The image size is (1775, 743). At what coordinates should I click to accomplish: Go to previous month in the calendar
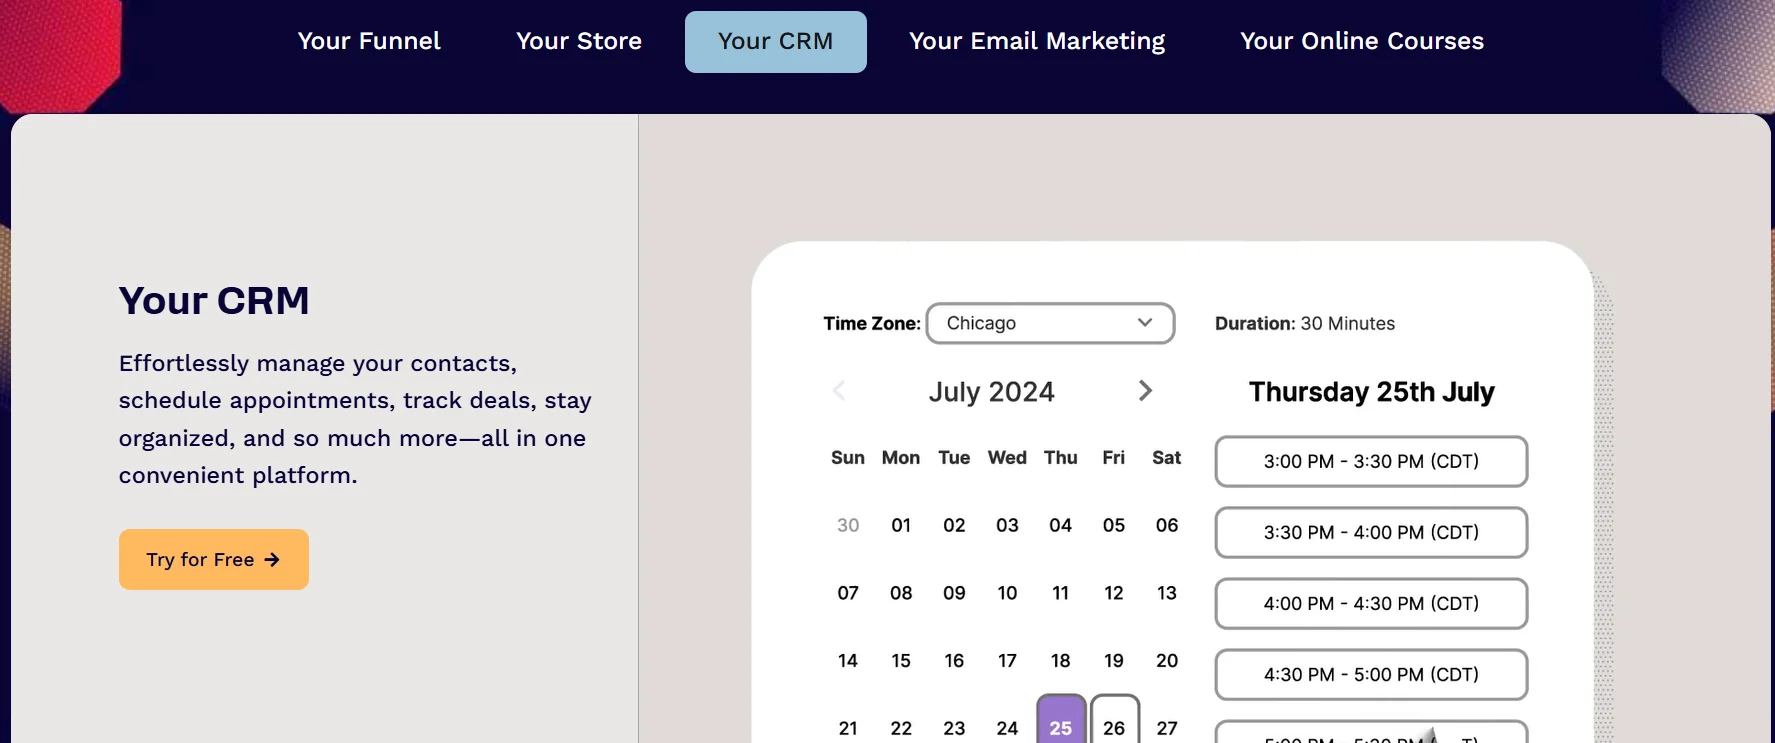coord(839,391)
